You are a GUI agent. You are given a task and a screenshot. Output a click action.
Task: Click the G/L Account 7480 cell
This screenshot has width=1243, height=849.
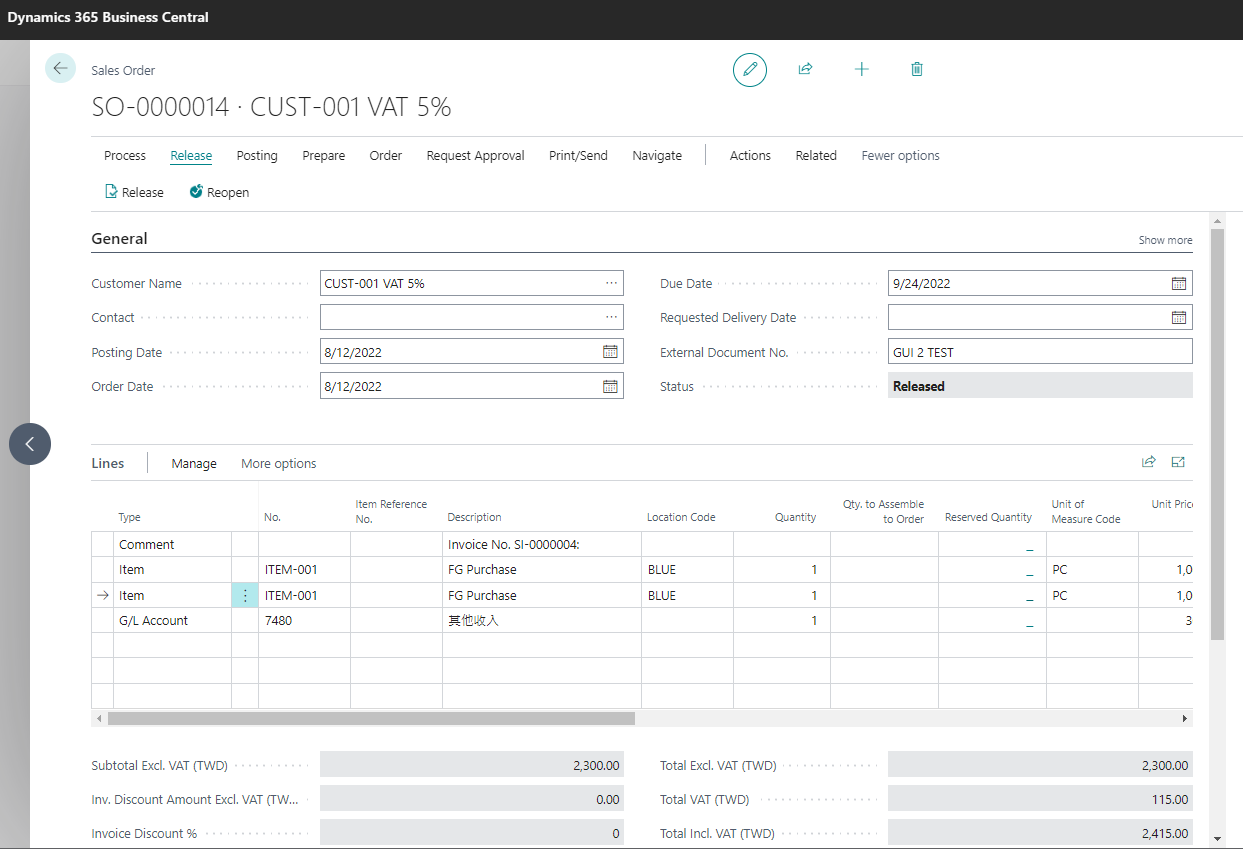pos(304,620)
